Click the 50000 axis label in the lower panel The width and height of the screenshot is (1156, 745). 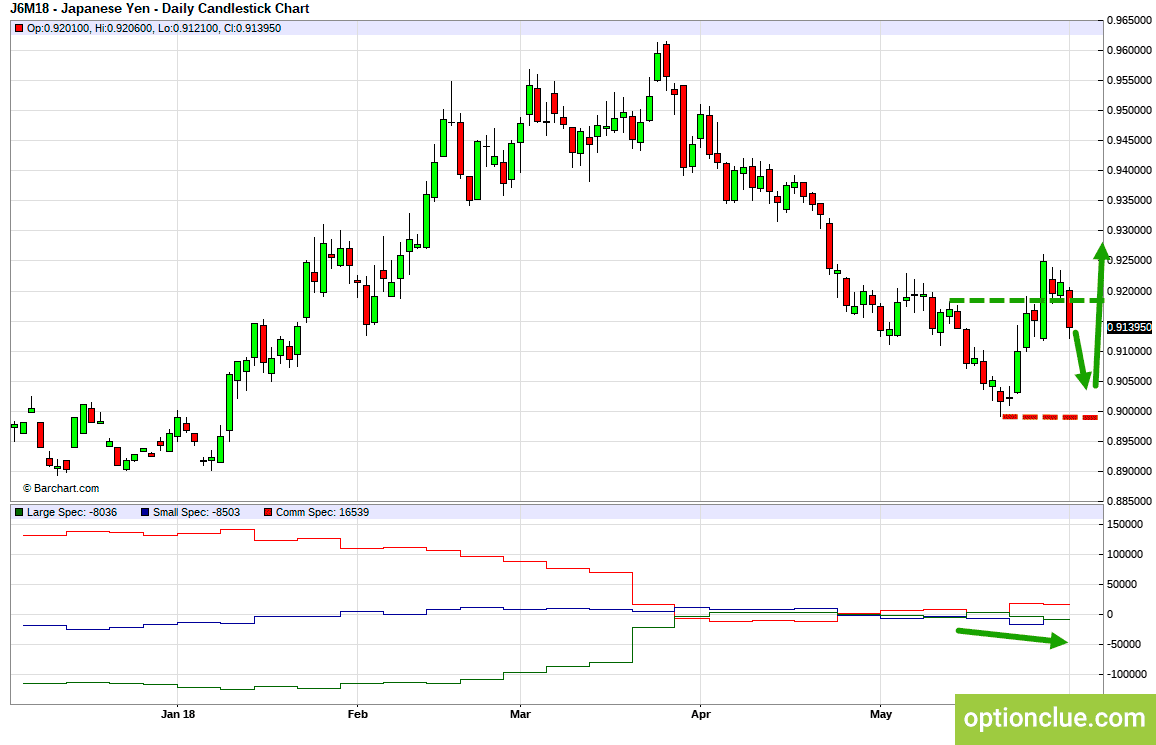tap(1121, 584)
